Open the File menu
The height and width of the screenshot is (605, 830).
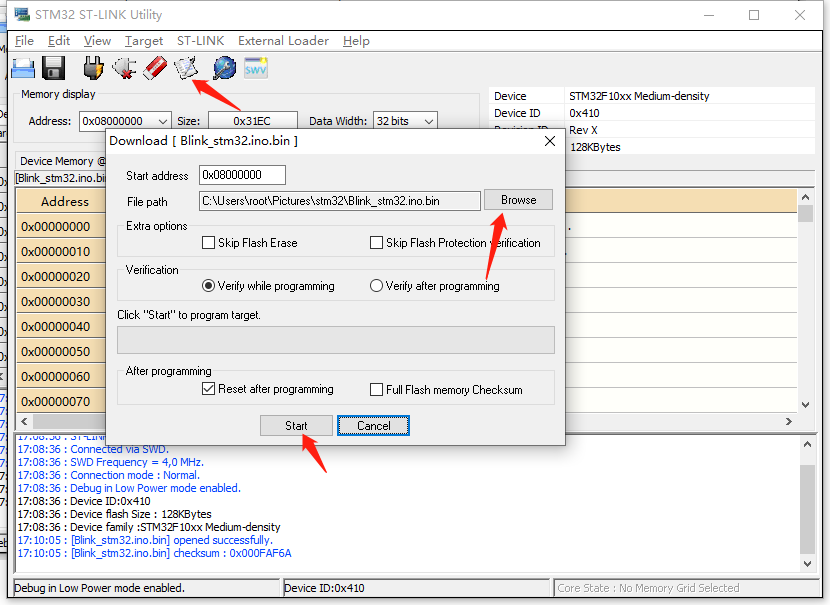coord(24,41)
